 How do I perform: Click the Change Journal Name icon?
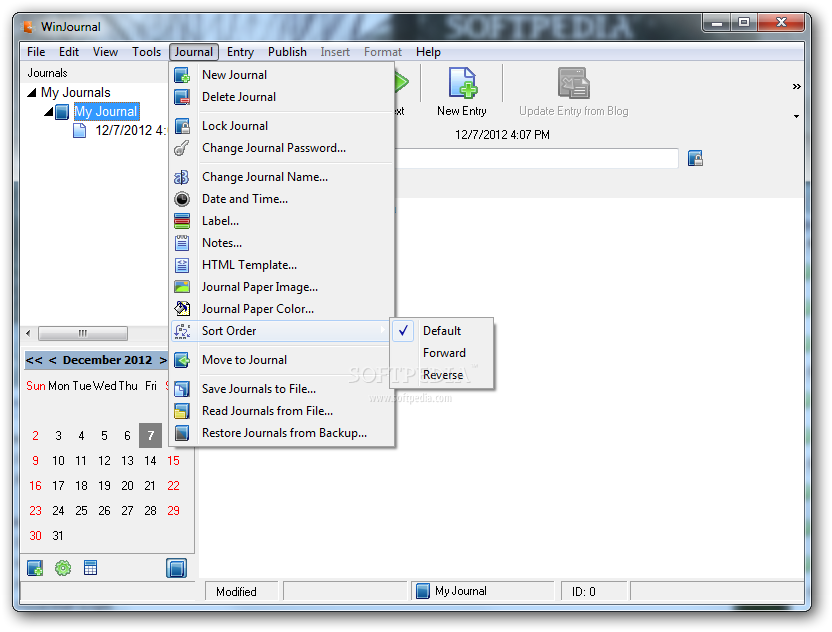point(182,177)
